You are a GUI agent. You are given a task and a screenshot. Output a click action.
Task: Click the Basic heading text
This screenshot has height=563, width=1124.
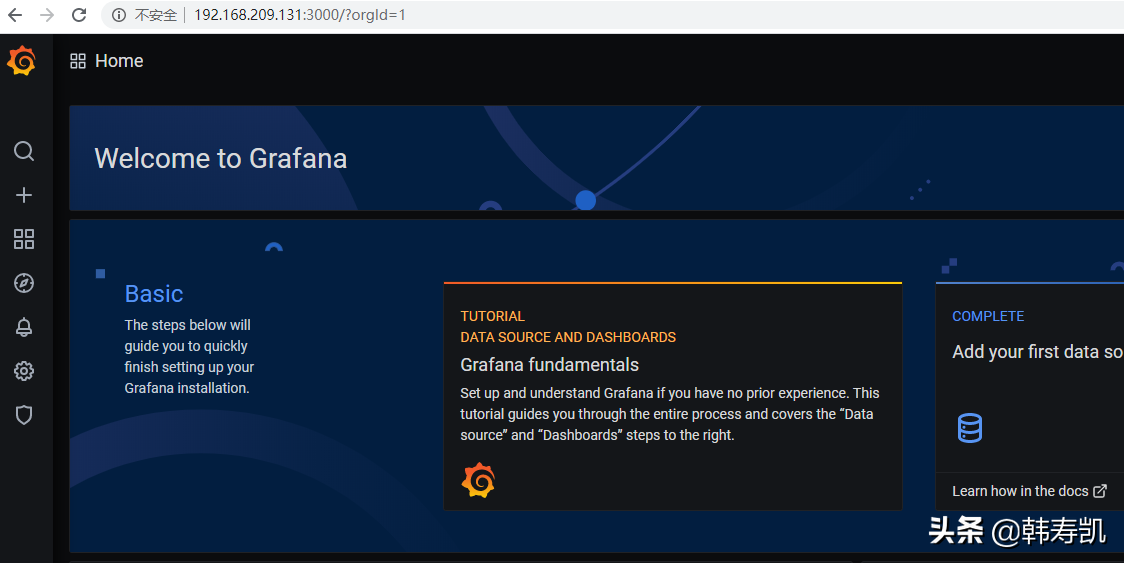click(154, 294)
